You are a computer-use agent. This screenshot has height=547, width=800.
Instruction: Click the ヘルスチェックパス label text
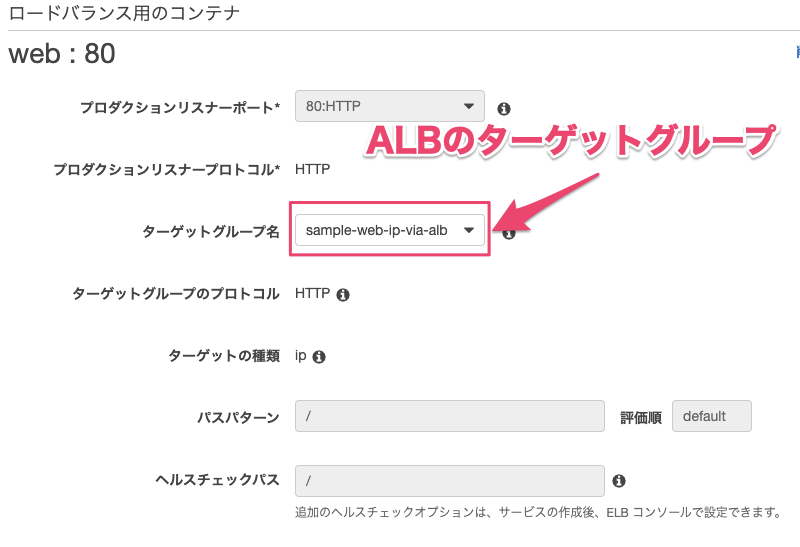(223, 480)
